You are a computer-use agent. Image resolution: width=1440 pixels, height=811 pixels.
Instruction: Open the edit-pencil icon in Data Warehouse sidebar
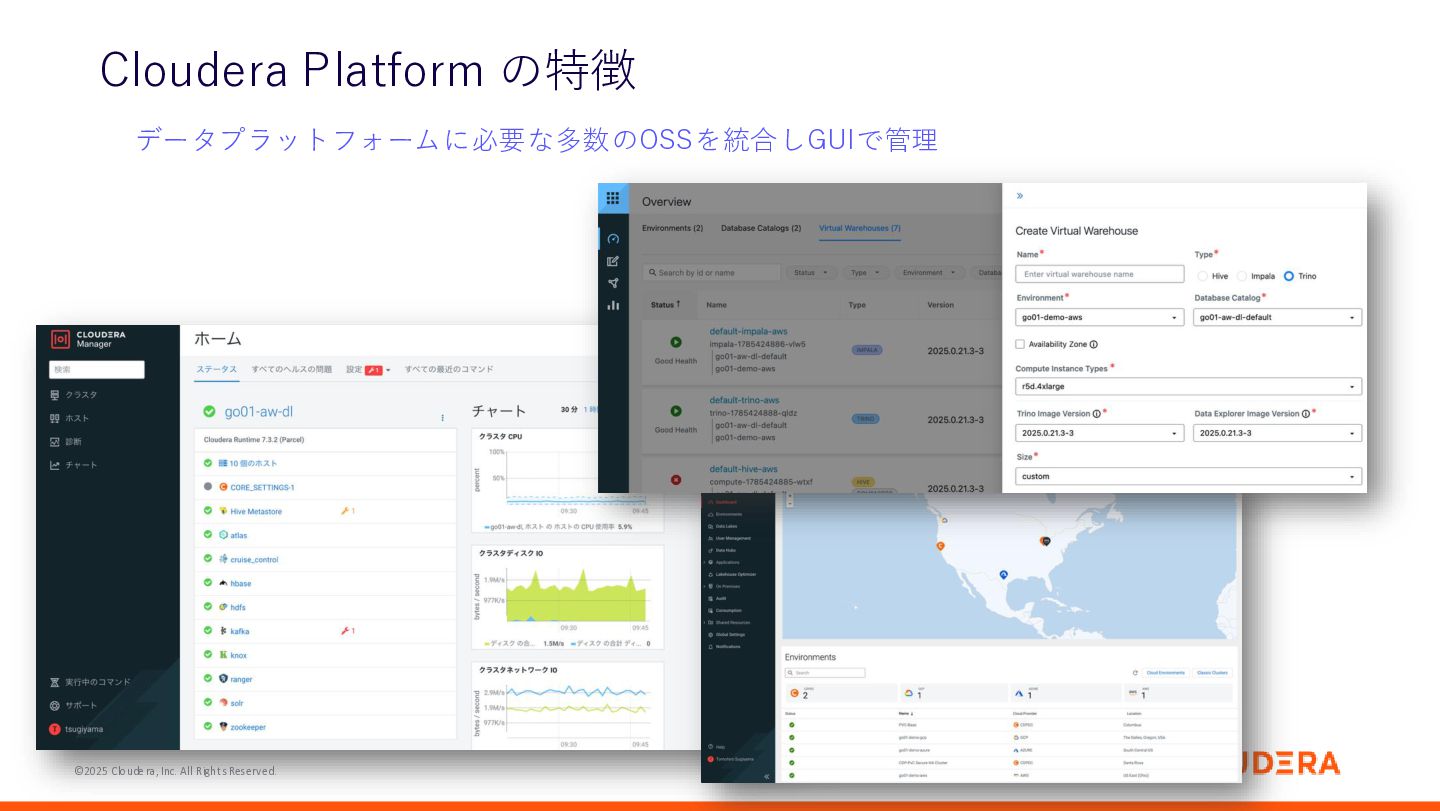click(613, 261)
